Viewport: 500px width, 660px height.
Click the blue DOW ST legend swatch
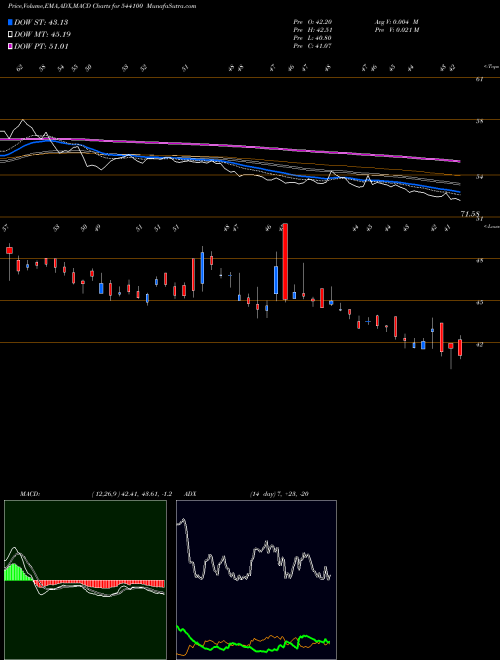tap(10, 22)
